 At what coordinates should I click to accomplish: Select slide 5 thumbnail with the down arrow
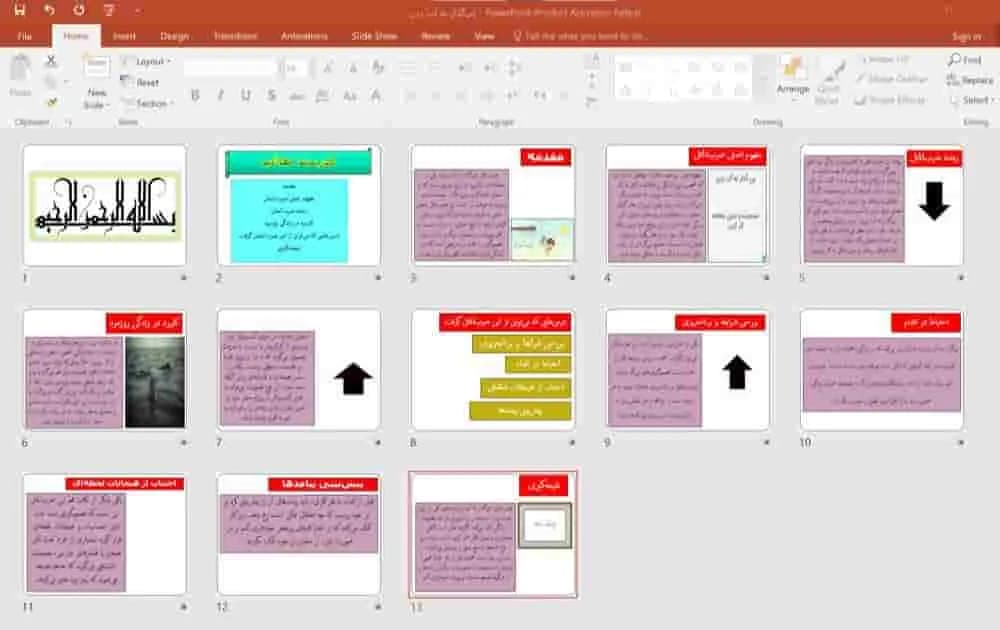coord(882,205)
